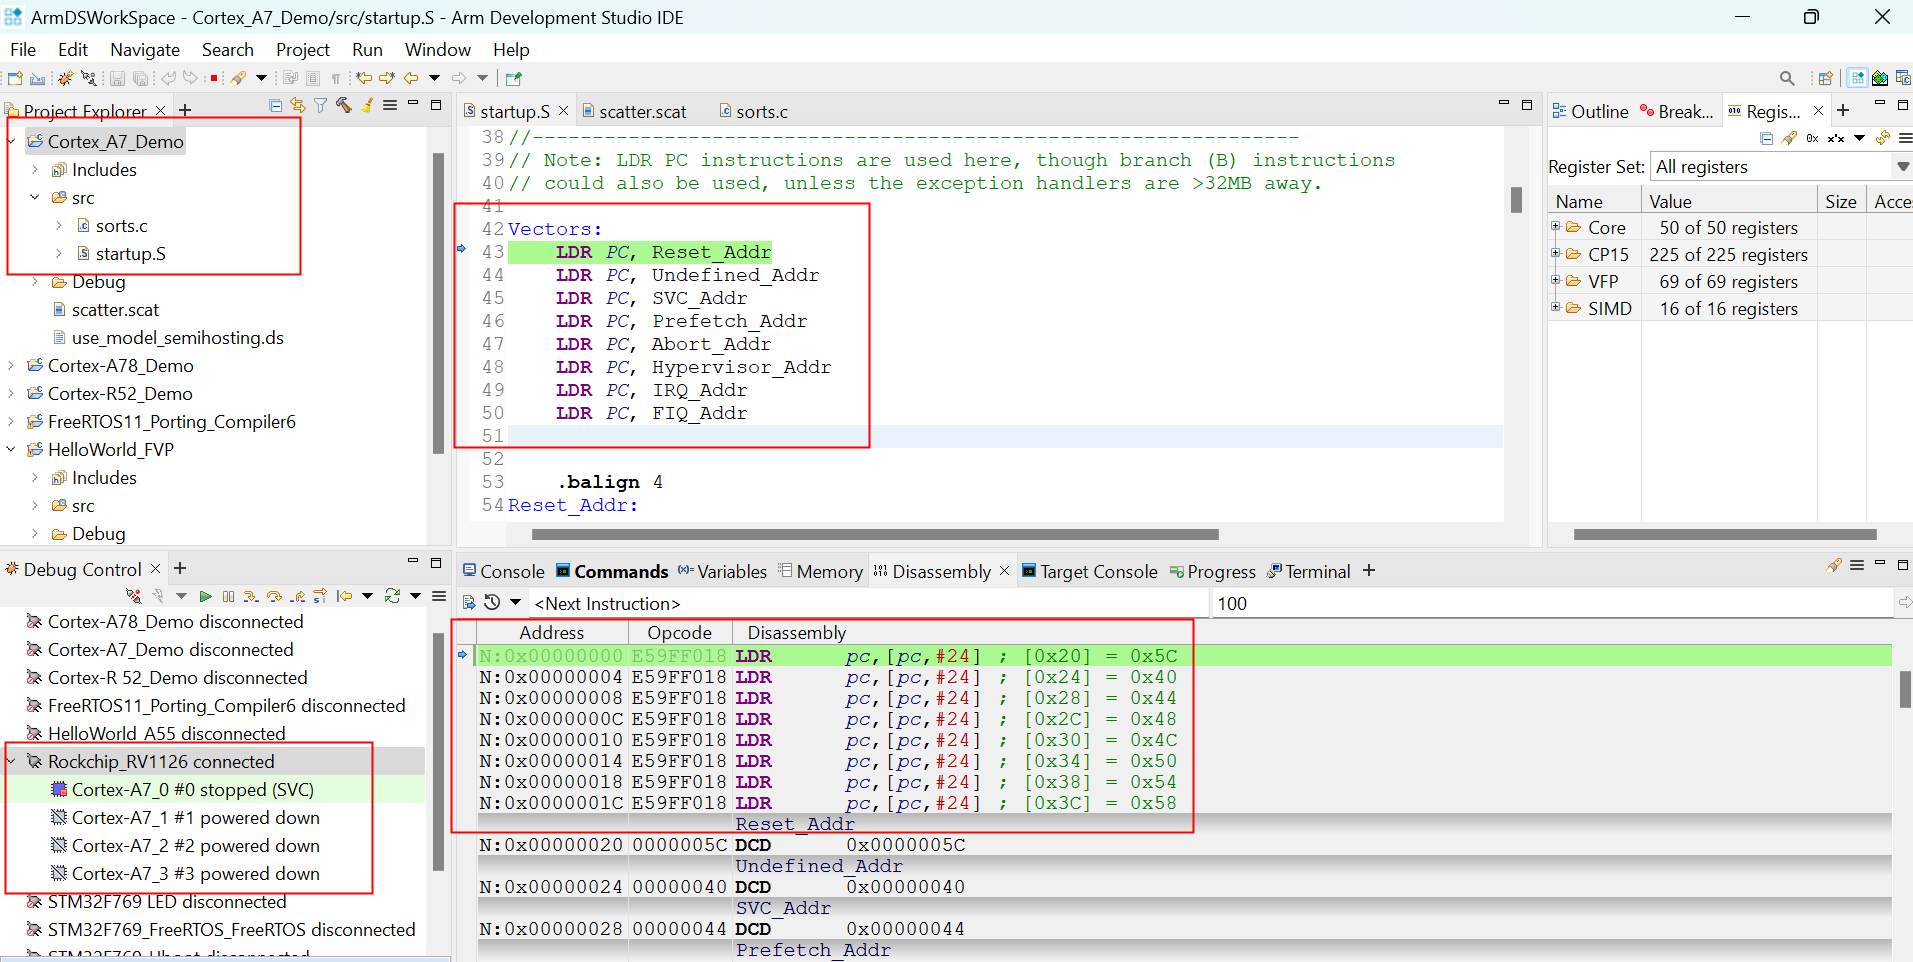The width and height of the screenshot is (1913, 962).
Task: Open the Navigate menu
Action: click(x=144, y=50)
